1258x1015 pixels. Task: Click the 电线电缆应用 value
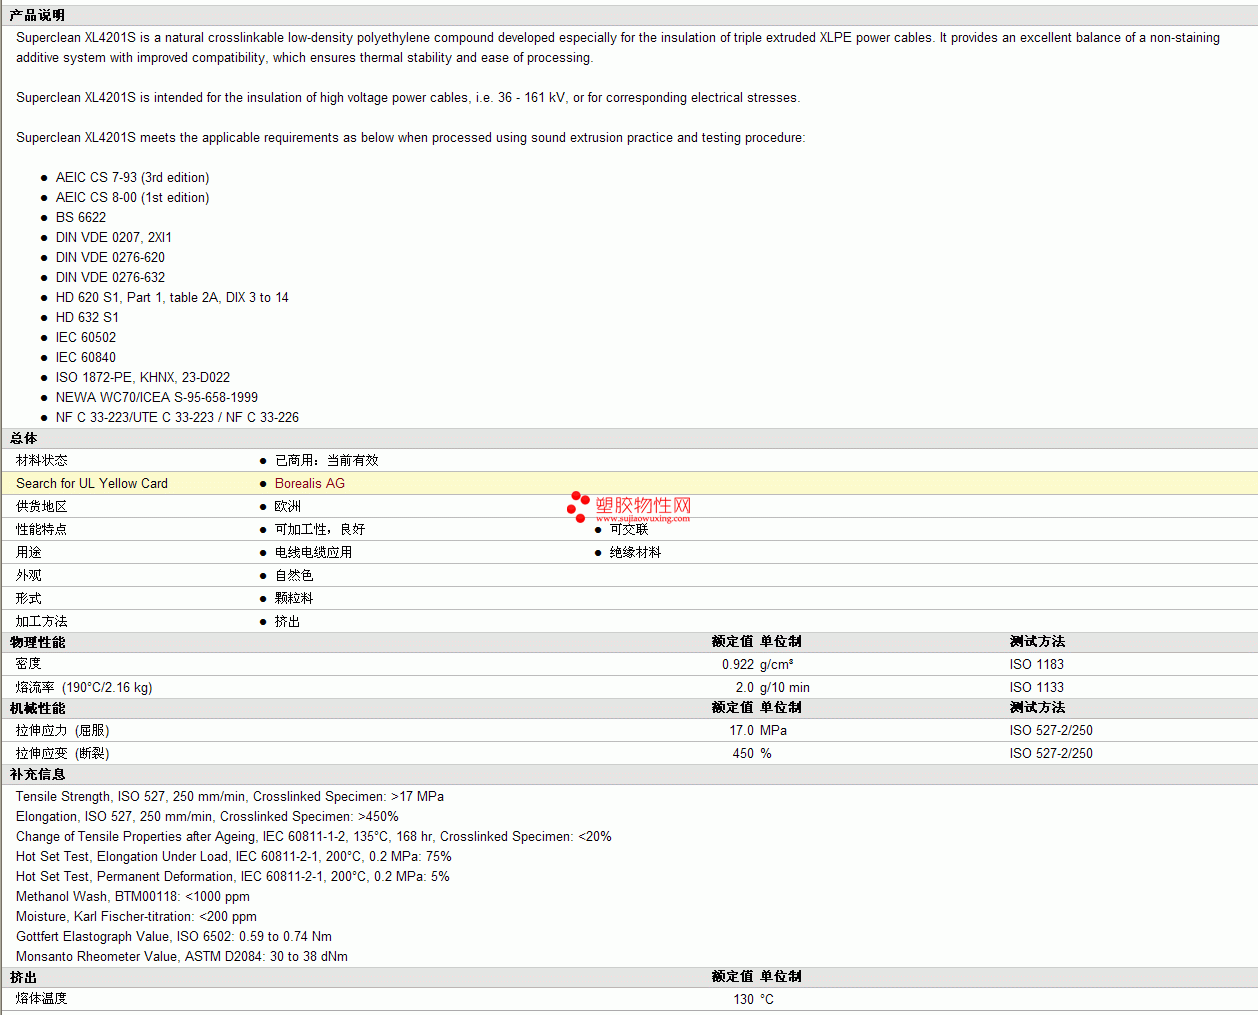[x=313, y=552]
